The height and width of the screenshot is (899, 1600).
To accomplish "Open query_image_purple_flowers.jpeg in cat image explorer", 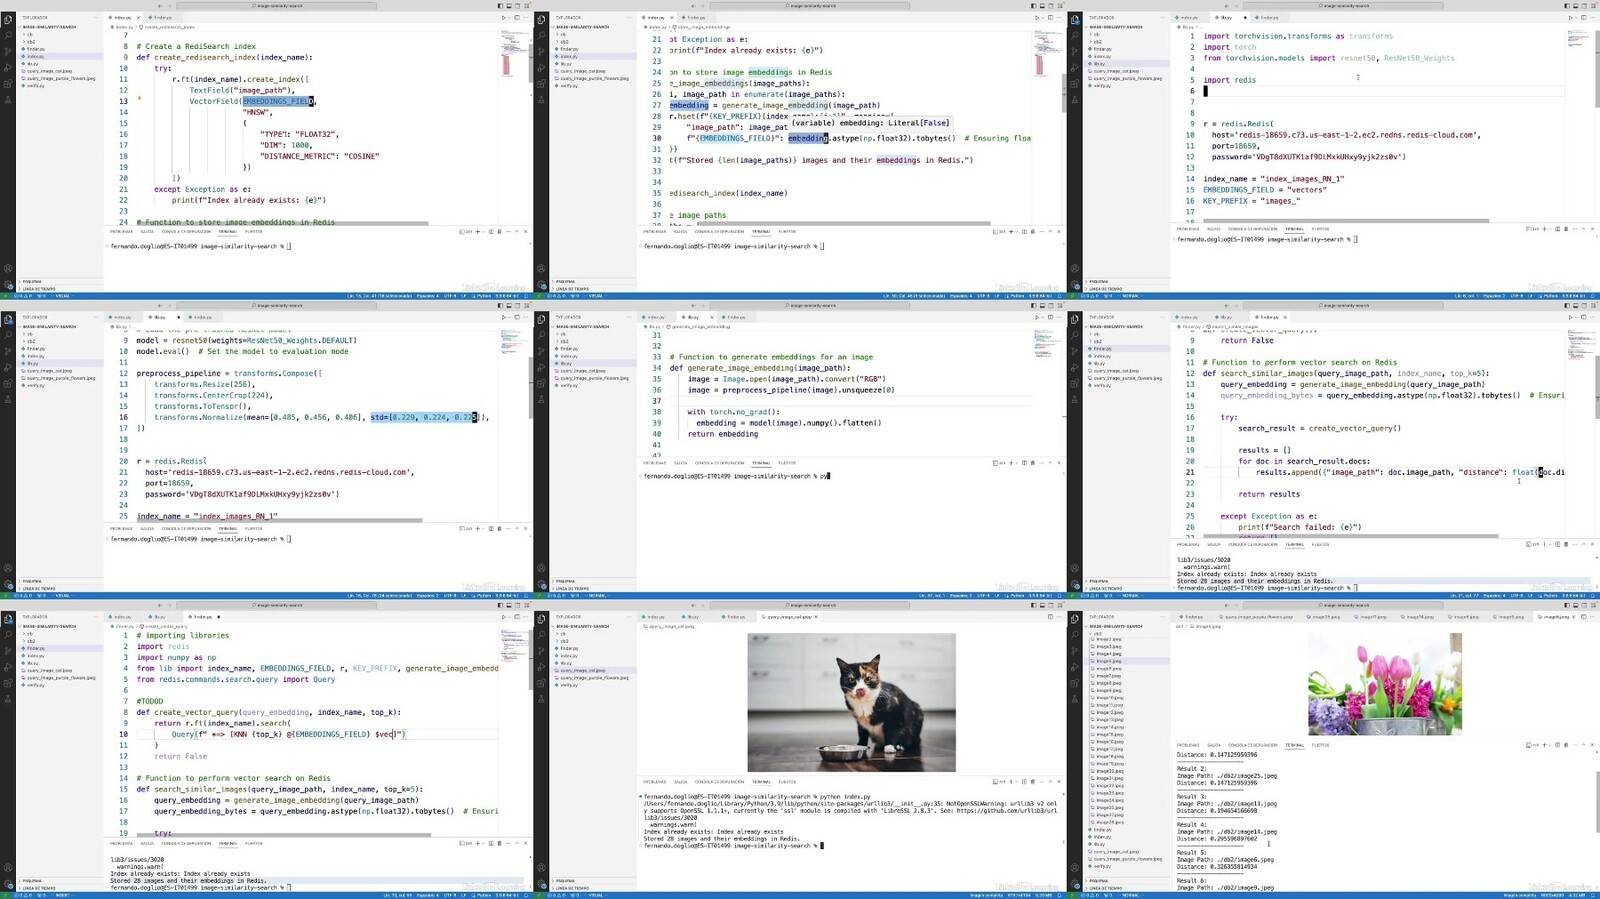I will click(594, 678).
